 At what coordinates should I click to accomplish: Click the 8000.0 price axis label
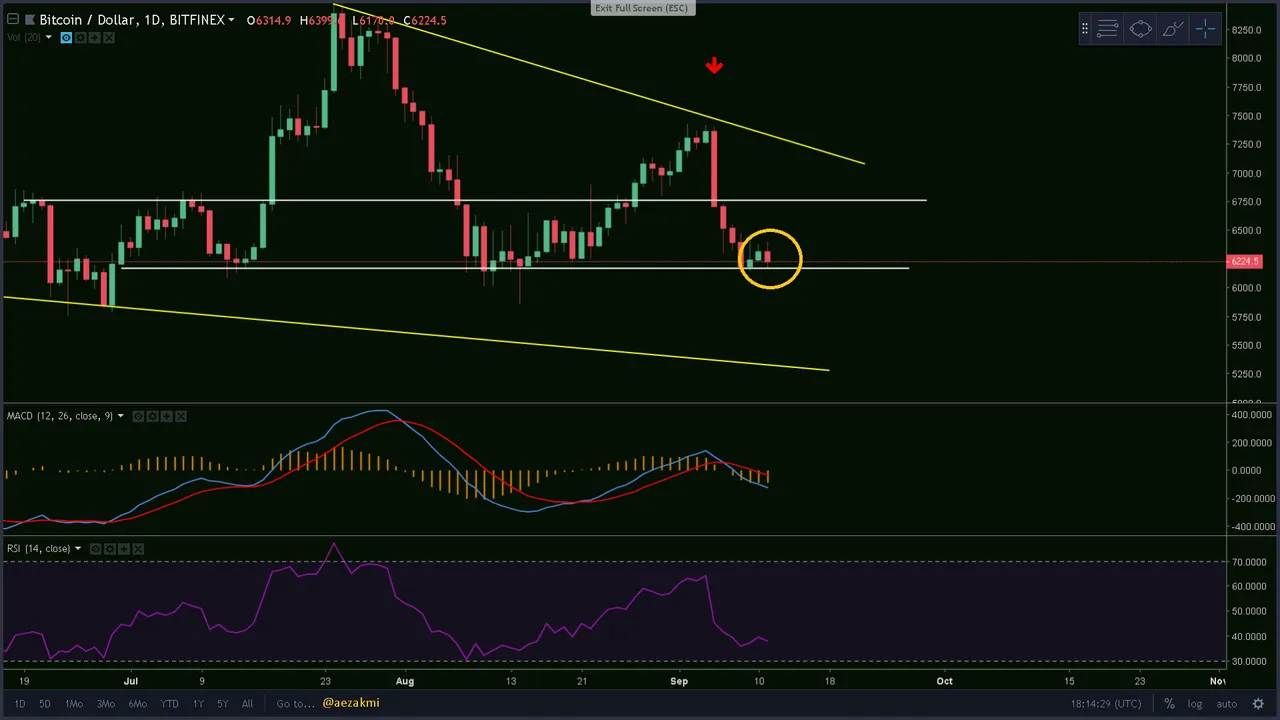point(1246,58)
